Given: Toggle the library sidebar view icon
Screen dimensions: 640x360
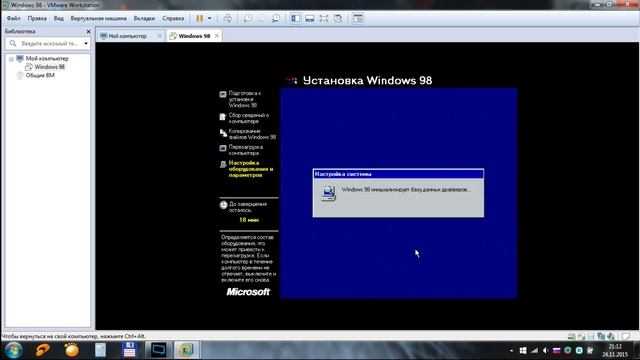Looking at the screenshot, I should click(x=296, y=18).
